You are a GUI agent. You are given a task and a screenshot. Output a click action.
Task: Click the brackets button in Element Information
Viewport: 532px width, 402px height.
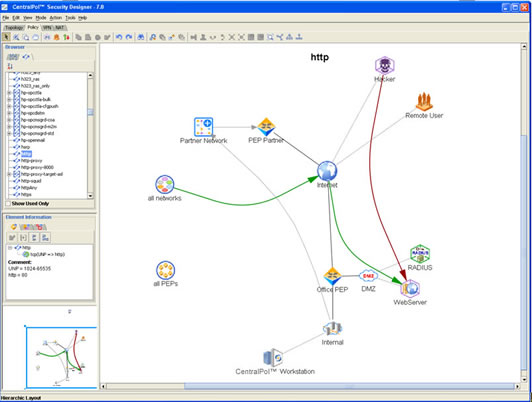click(23, 237)
